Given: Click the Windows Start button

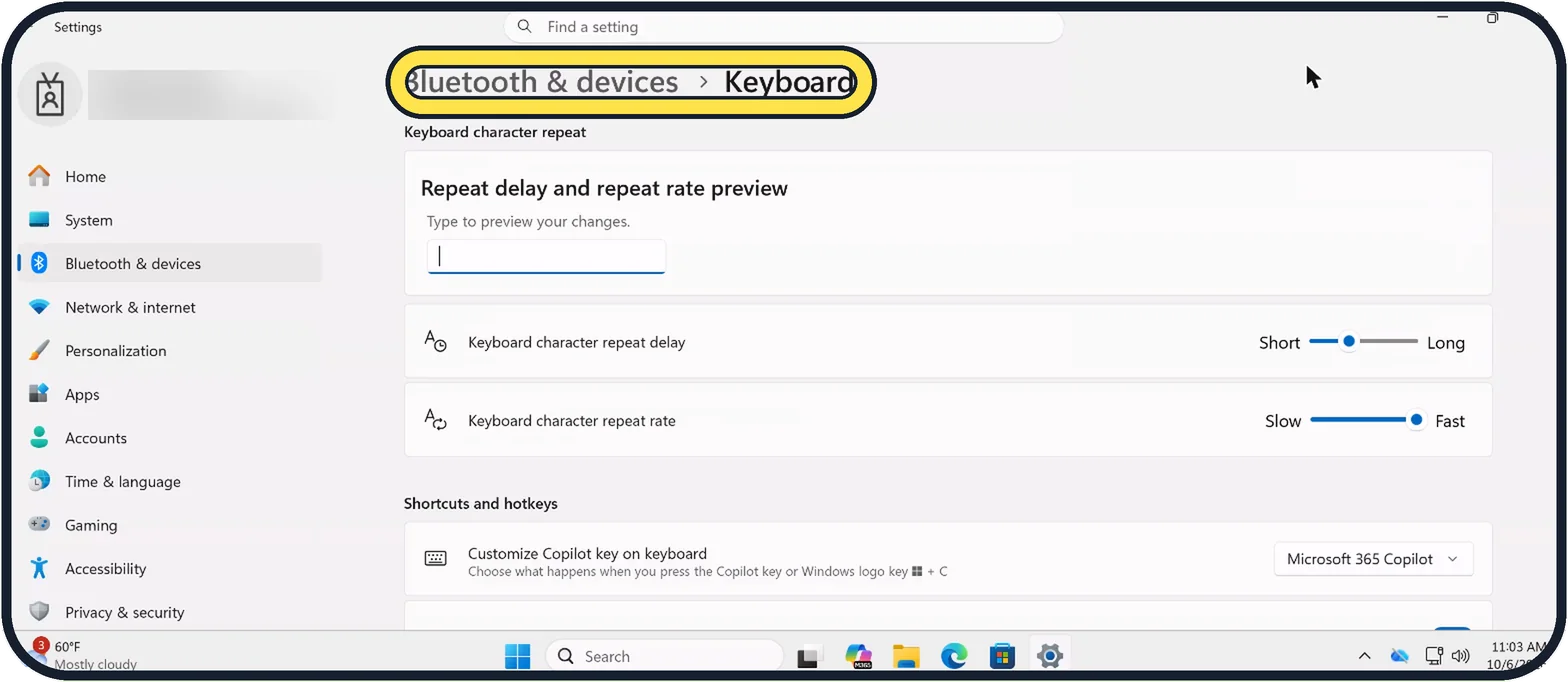Looking at the screenshot, I should tap(518, 656).
